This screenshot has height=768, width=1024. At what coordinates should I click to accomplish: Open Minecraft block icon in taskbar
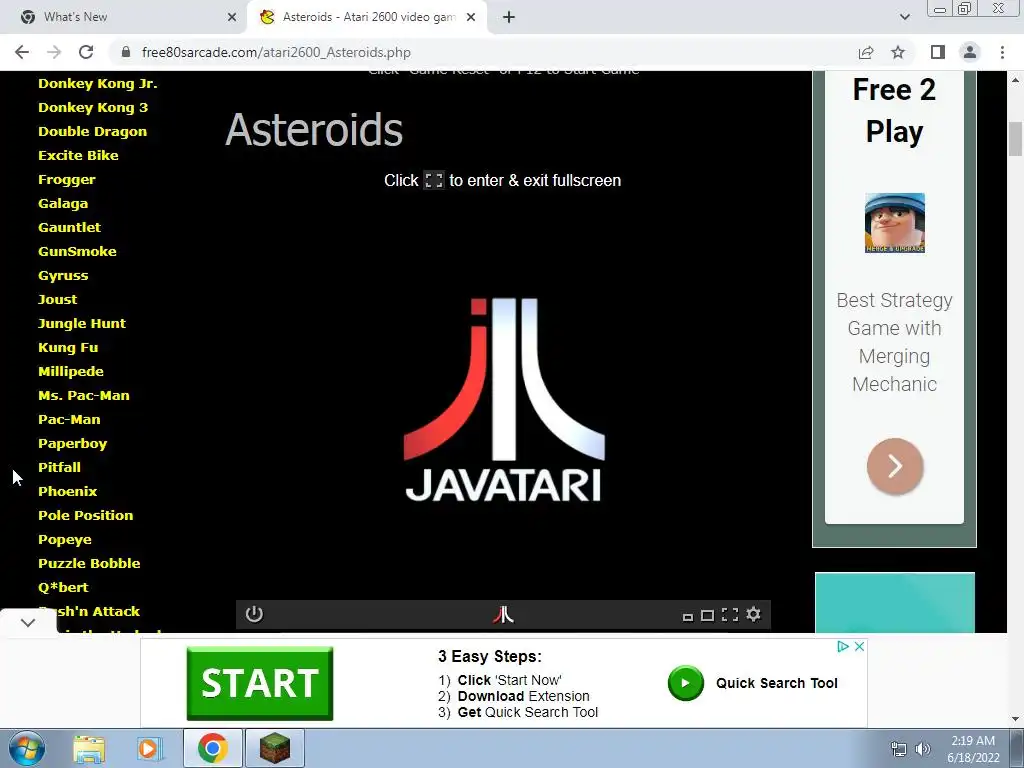pos(275,748)
